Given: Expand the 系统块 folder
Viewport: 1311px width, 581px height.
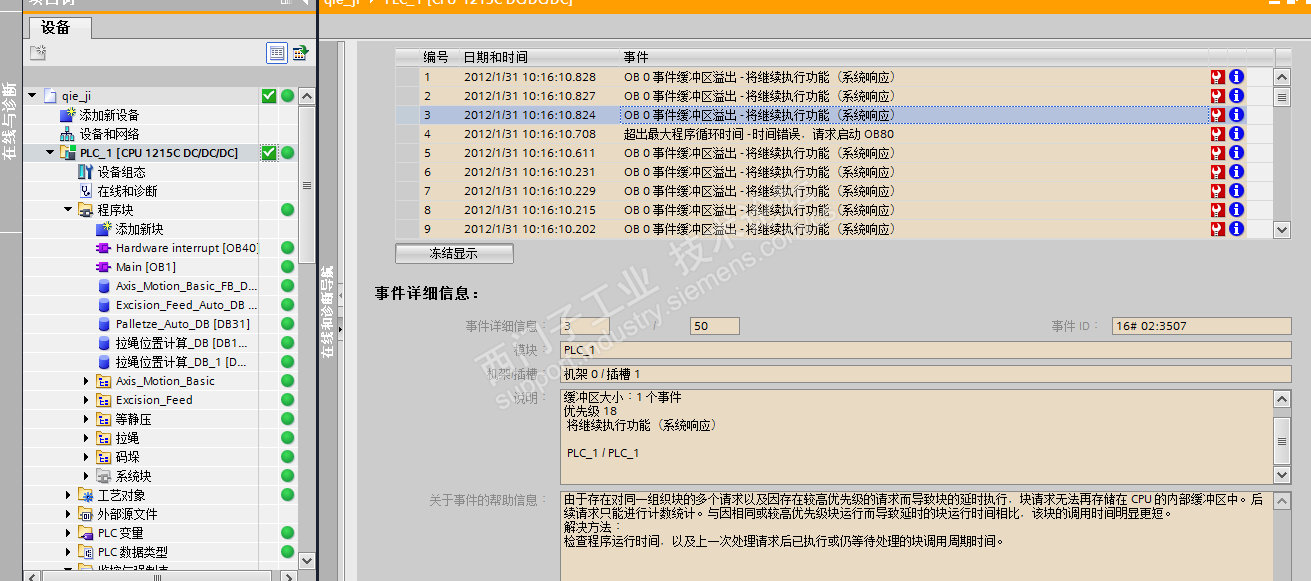Looking at the screenshot, I should tap(86, 476).
